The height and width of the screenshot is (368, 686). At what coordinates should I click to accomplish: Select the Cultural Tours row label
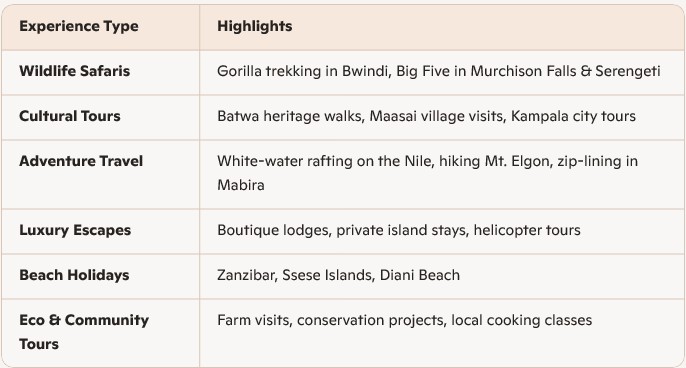pos(70,116)
